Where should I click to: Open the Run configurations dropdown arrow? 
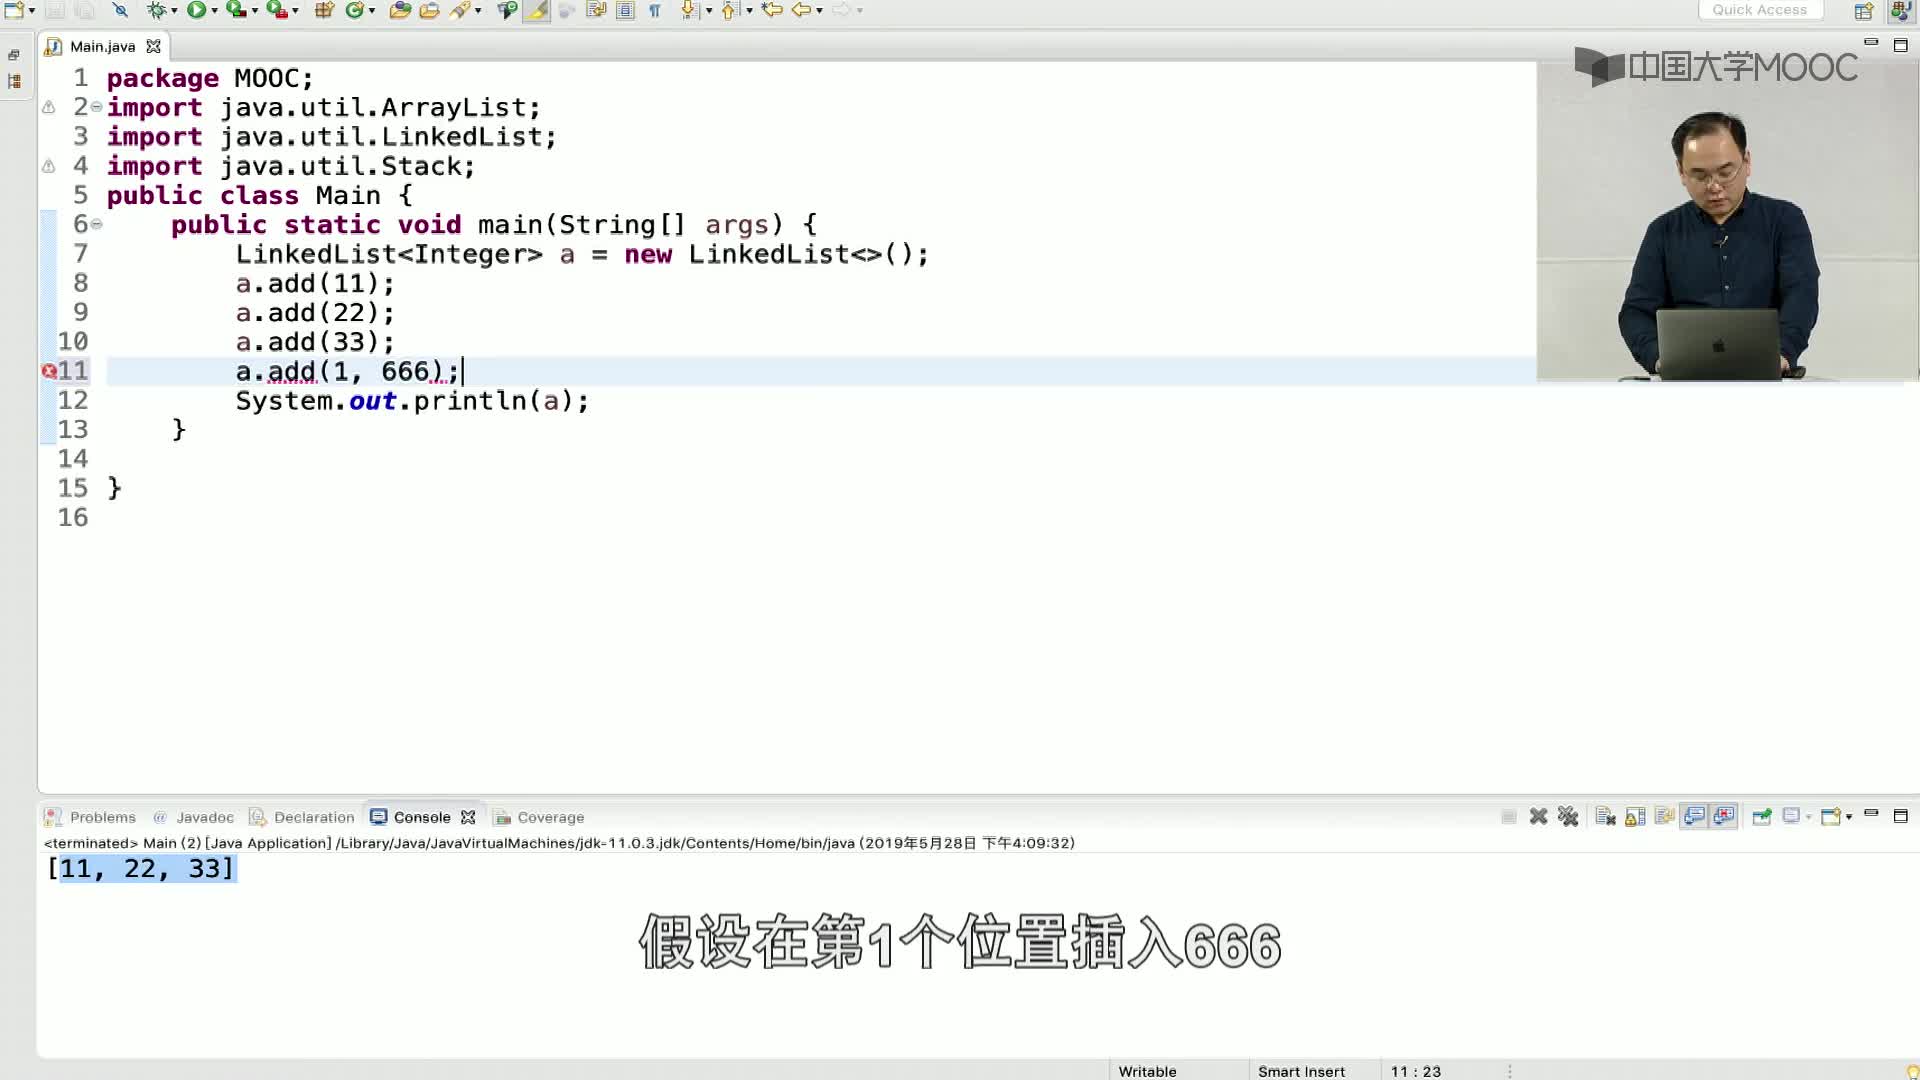(214, 10)
